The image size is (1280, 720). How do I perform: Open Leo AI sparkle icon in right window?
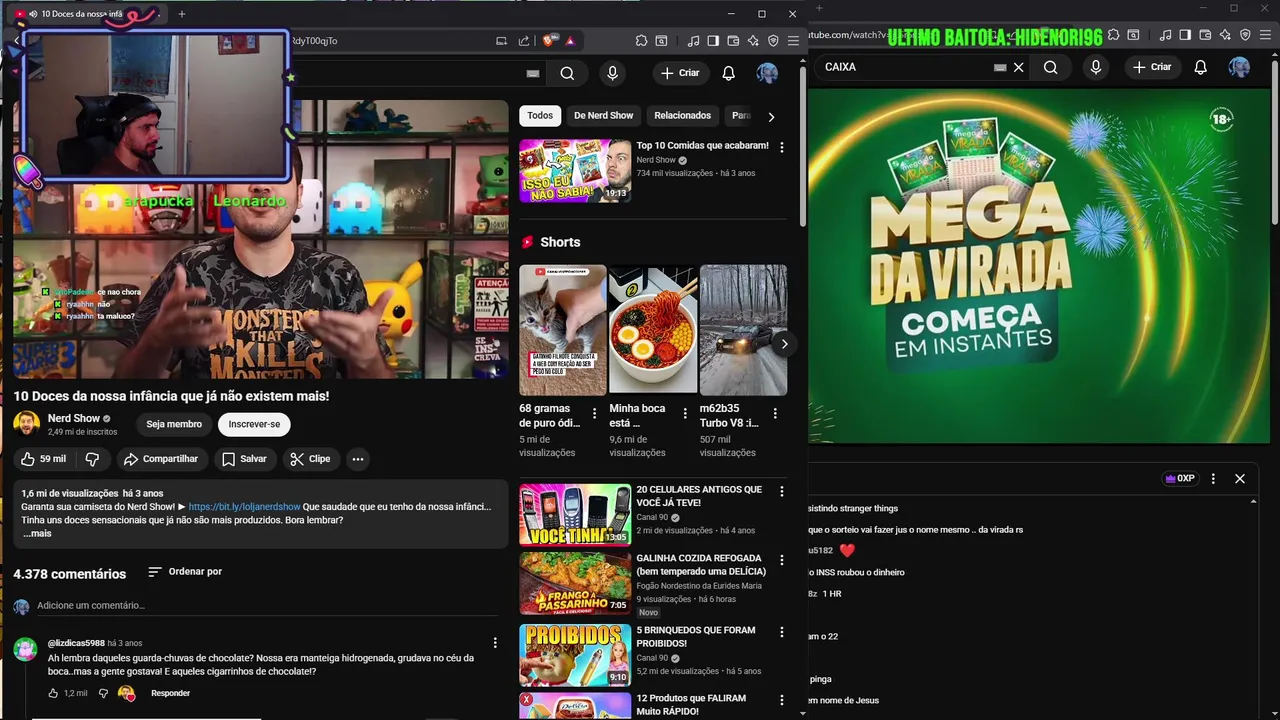coord(1225,35)
